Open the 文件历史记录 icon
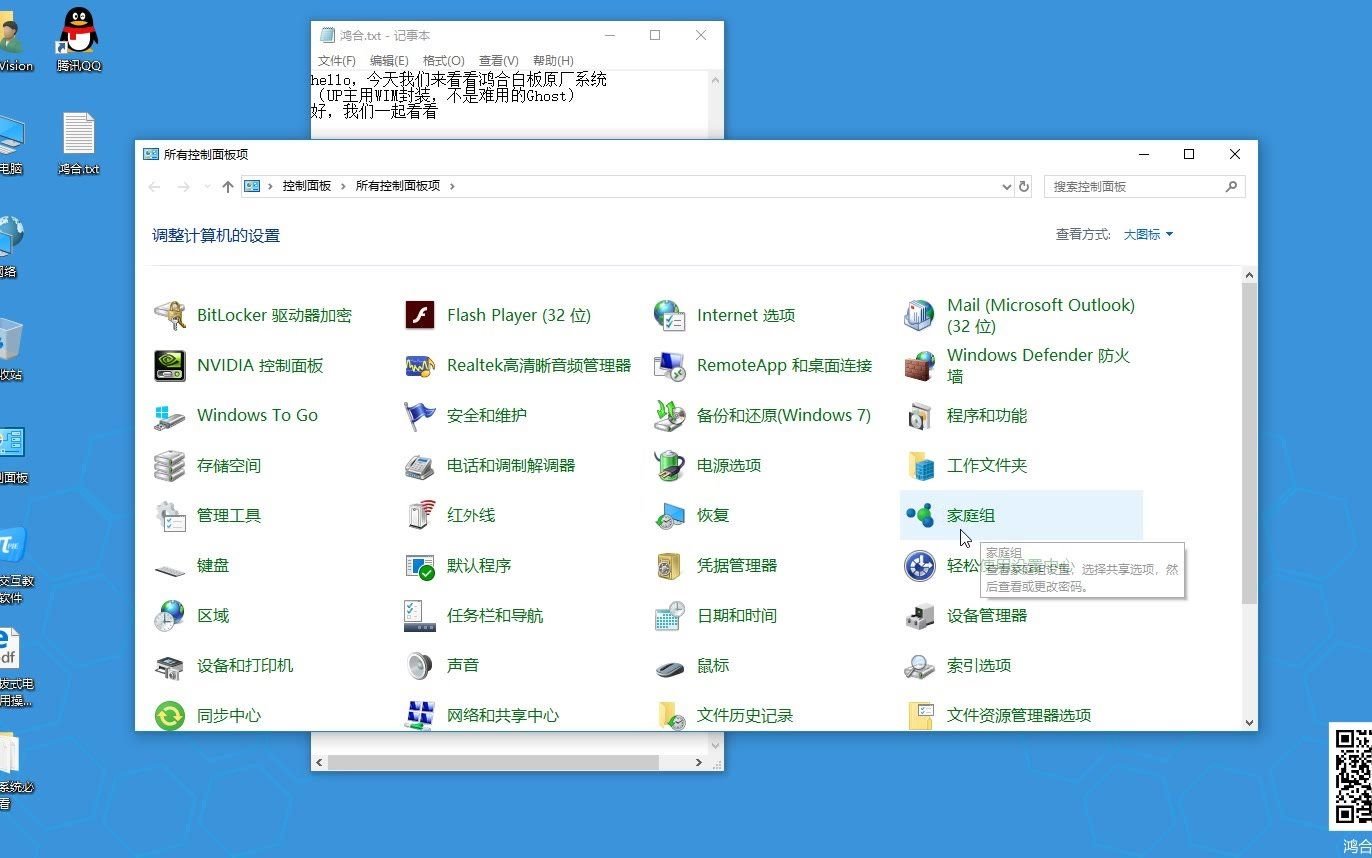Image resolution: width=1372 pixels, height=858 pixels. click(x=670, y=715)
